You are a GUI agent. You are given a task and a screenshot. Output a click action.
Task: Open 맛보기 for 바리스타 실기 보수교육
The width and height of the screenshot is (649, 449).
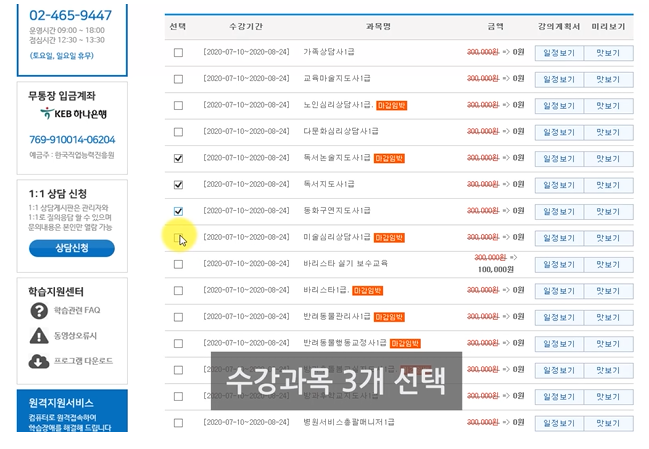608,265
